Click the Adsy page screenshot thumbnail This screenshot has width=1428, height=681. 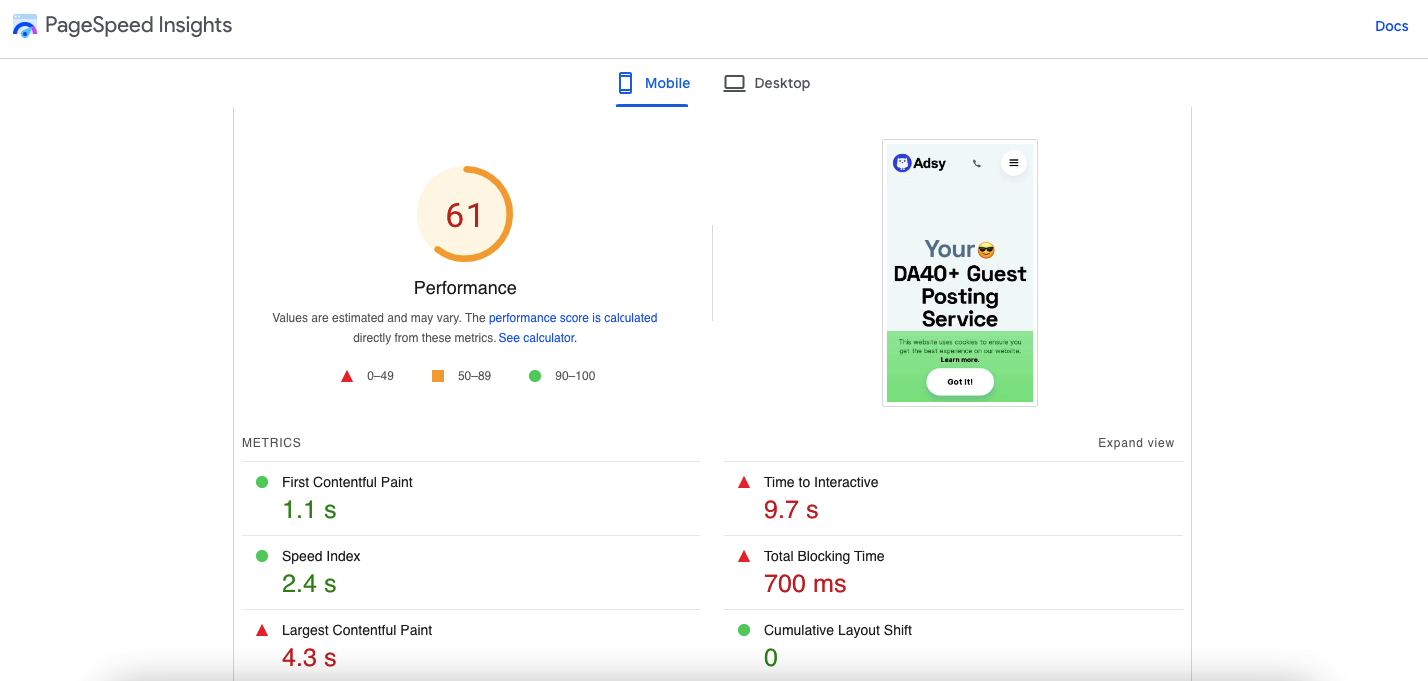pos(960,273)
